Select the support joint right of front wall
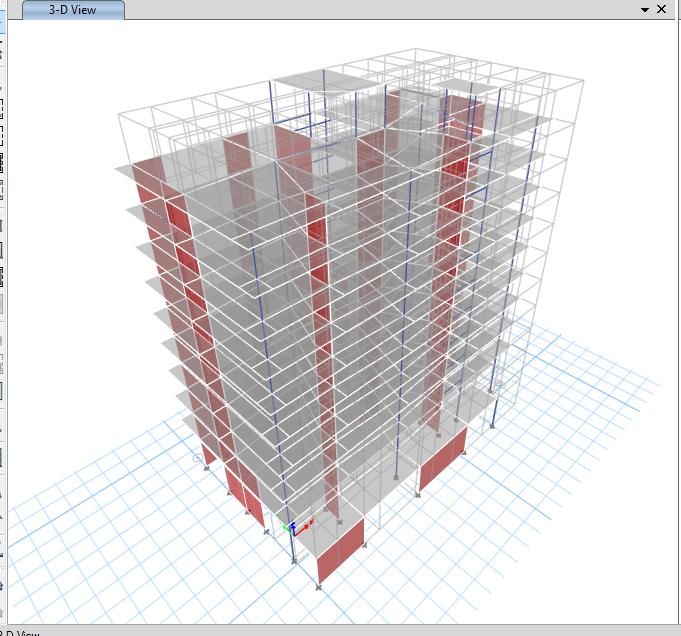Screen dimensions: 681x636 click(x=363, y=545)
